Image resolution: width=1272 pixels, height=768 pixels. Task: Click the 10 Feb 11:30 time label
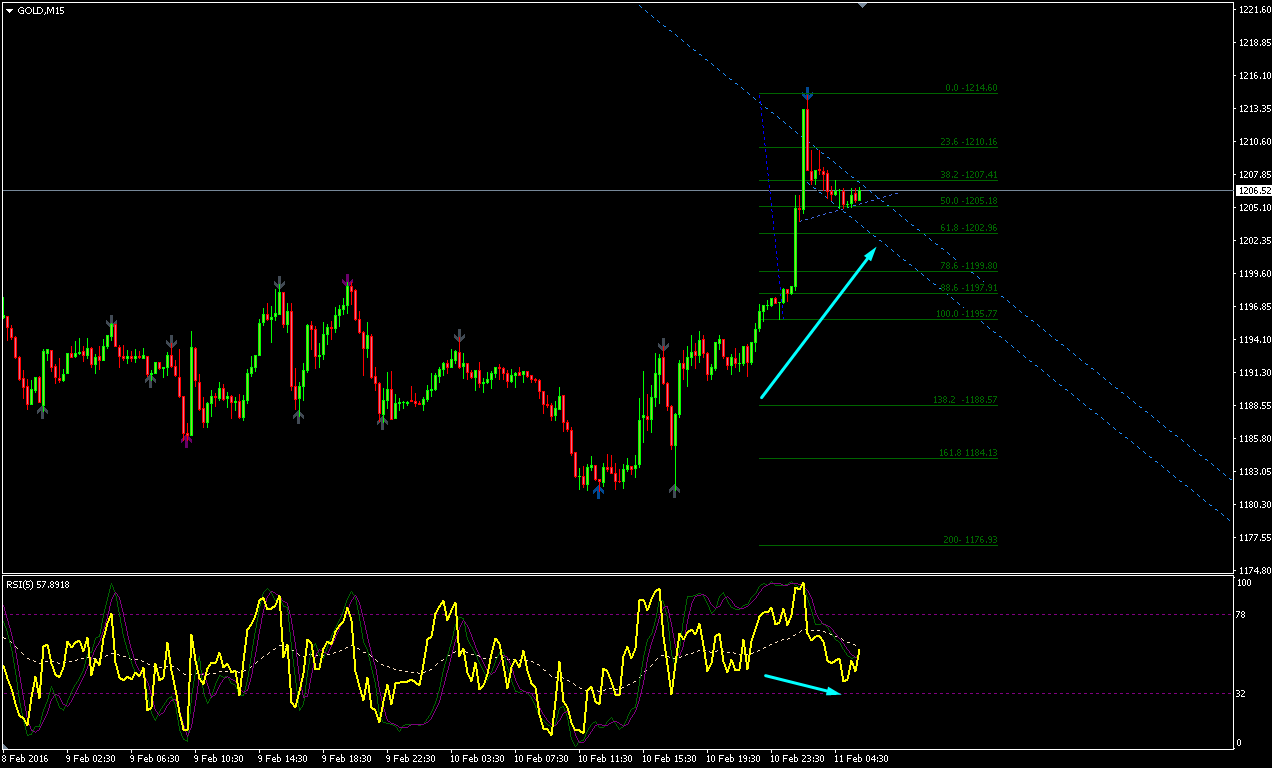point(605,758)
